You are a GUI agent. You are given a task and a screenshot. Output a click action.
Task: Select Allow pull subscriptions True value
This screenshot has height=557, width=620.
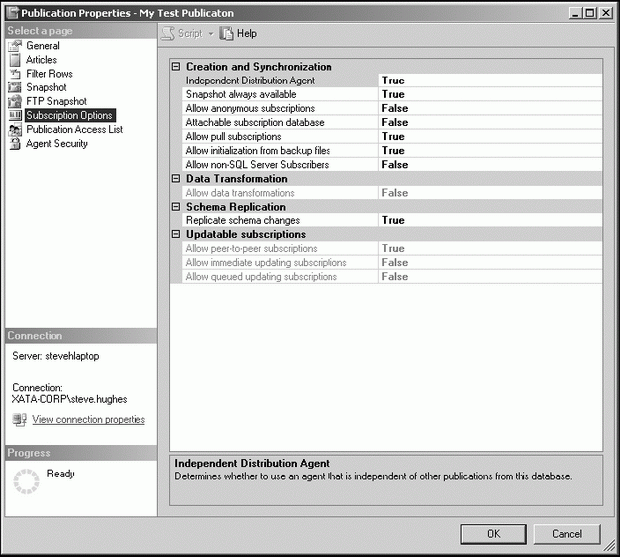[x=490, y=137]
